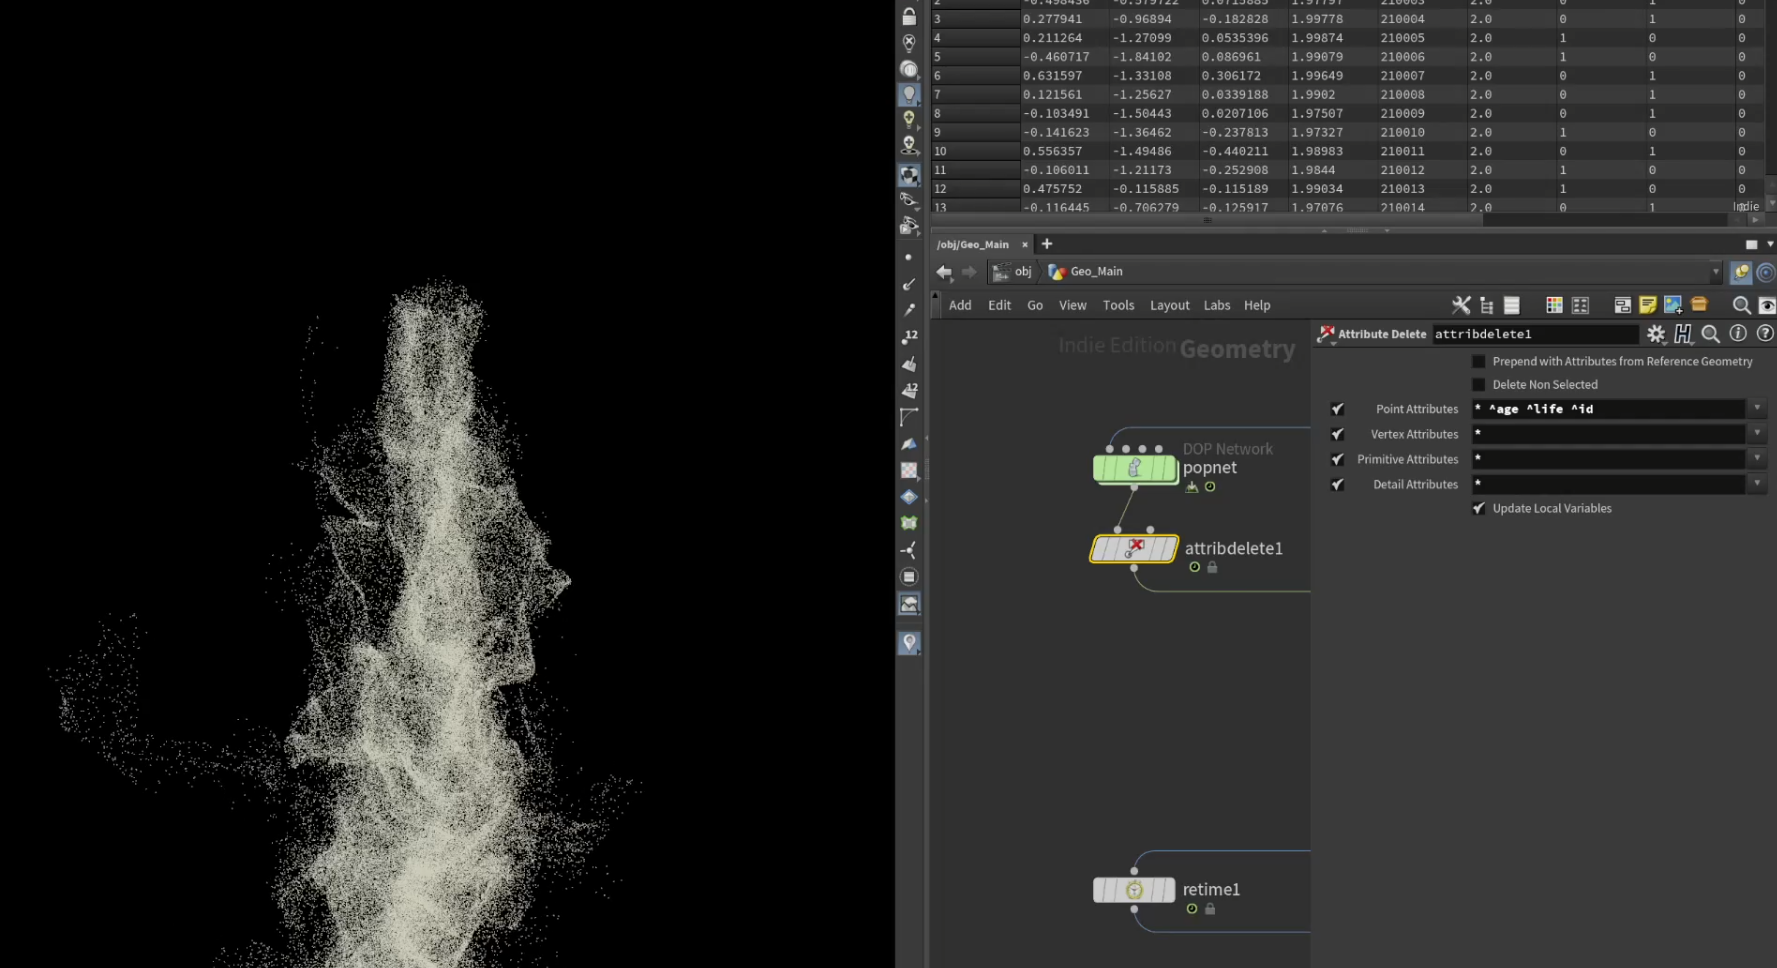Open the Add menu in network editor
Viewport: 1777px width, 968px height.
tap(960, 305)
